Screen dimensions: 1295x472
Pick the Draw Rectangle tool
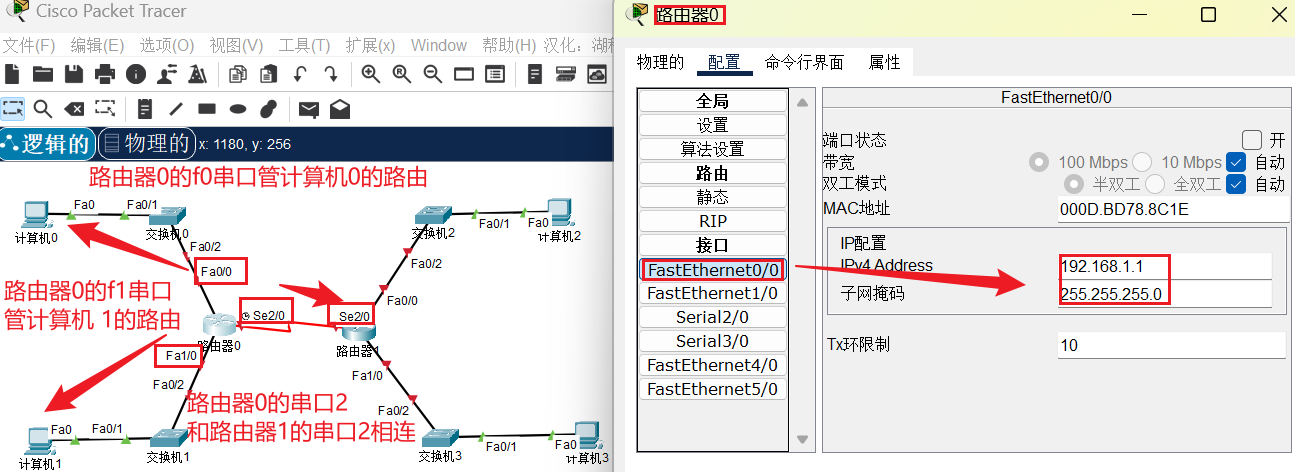(207, 109)
